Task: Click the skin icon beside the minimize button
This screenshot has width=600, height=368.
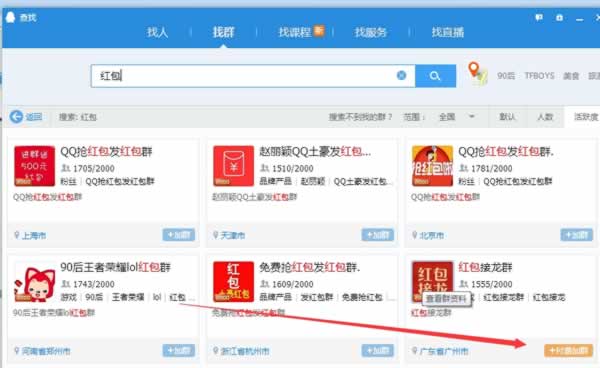Action: pos(559,18)
